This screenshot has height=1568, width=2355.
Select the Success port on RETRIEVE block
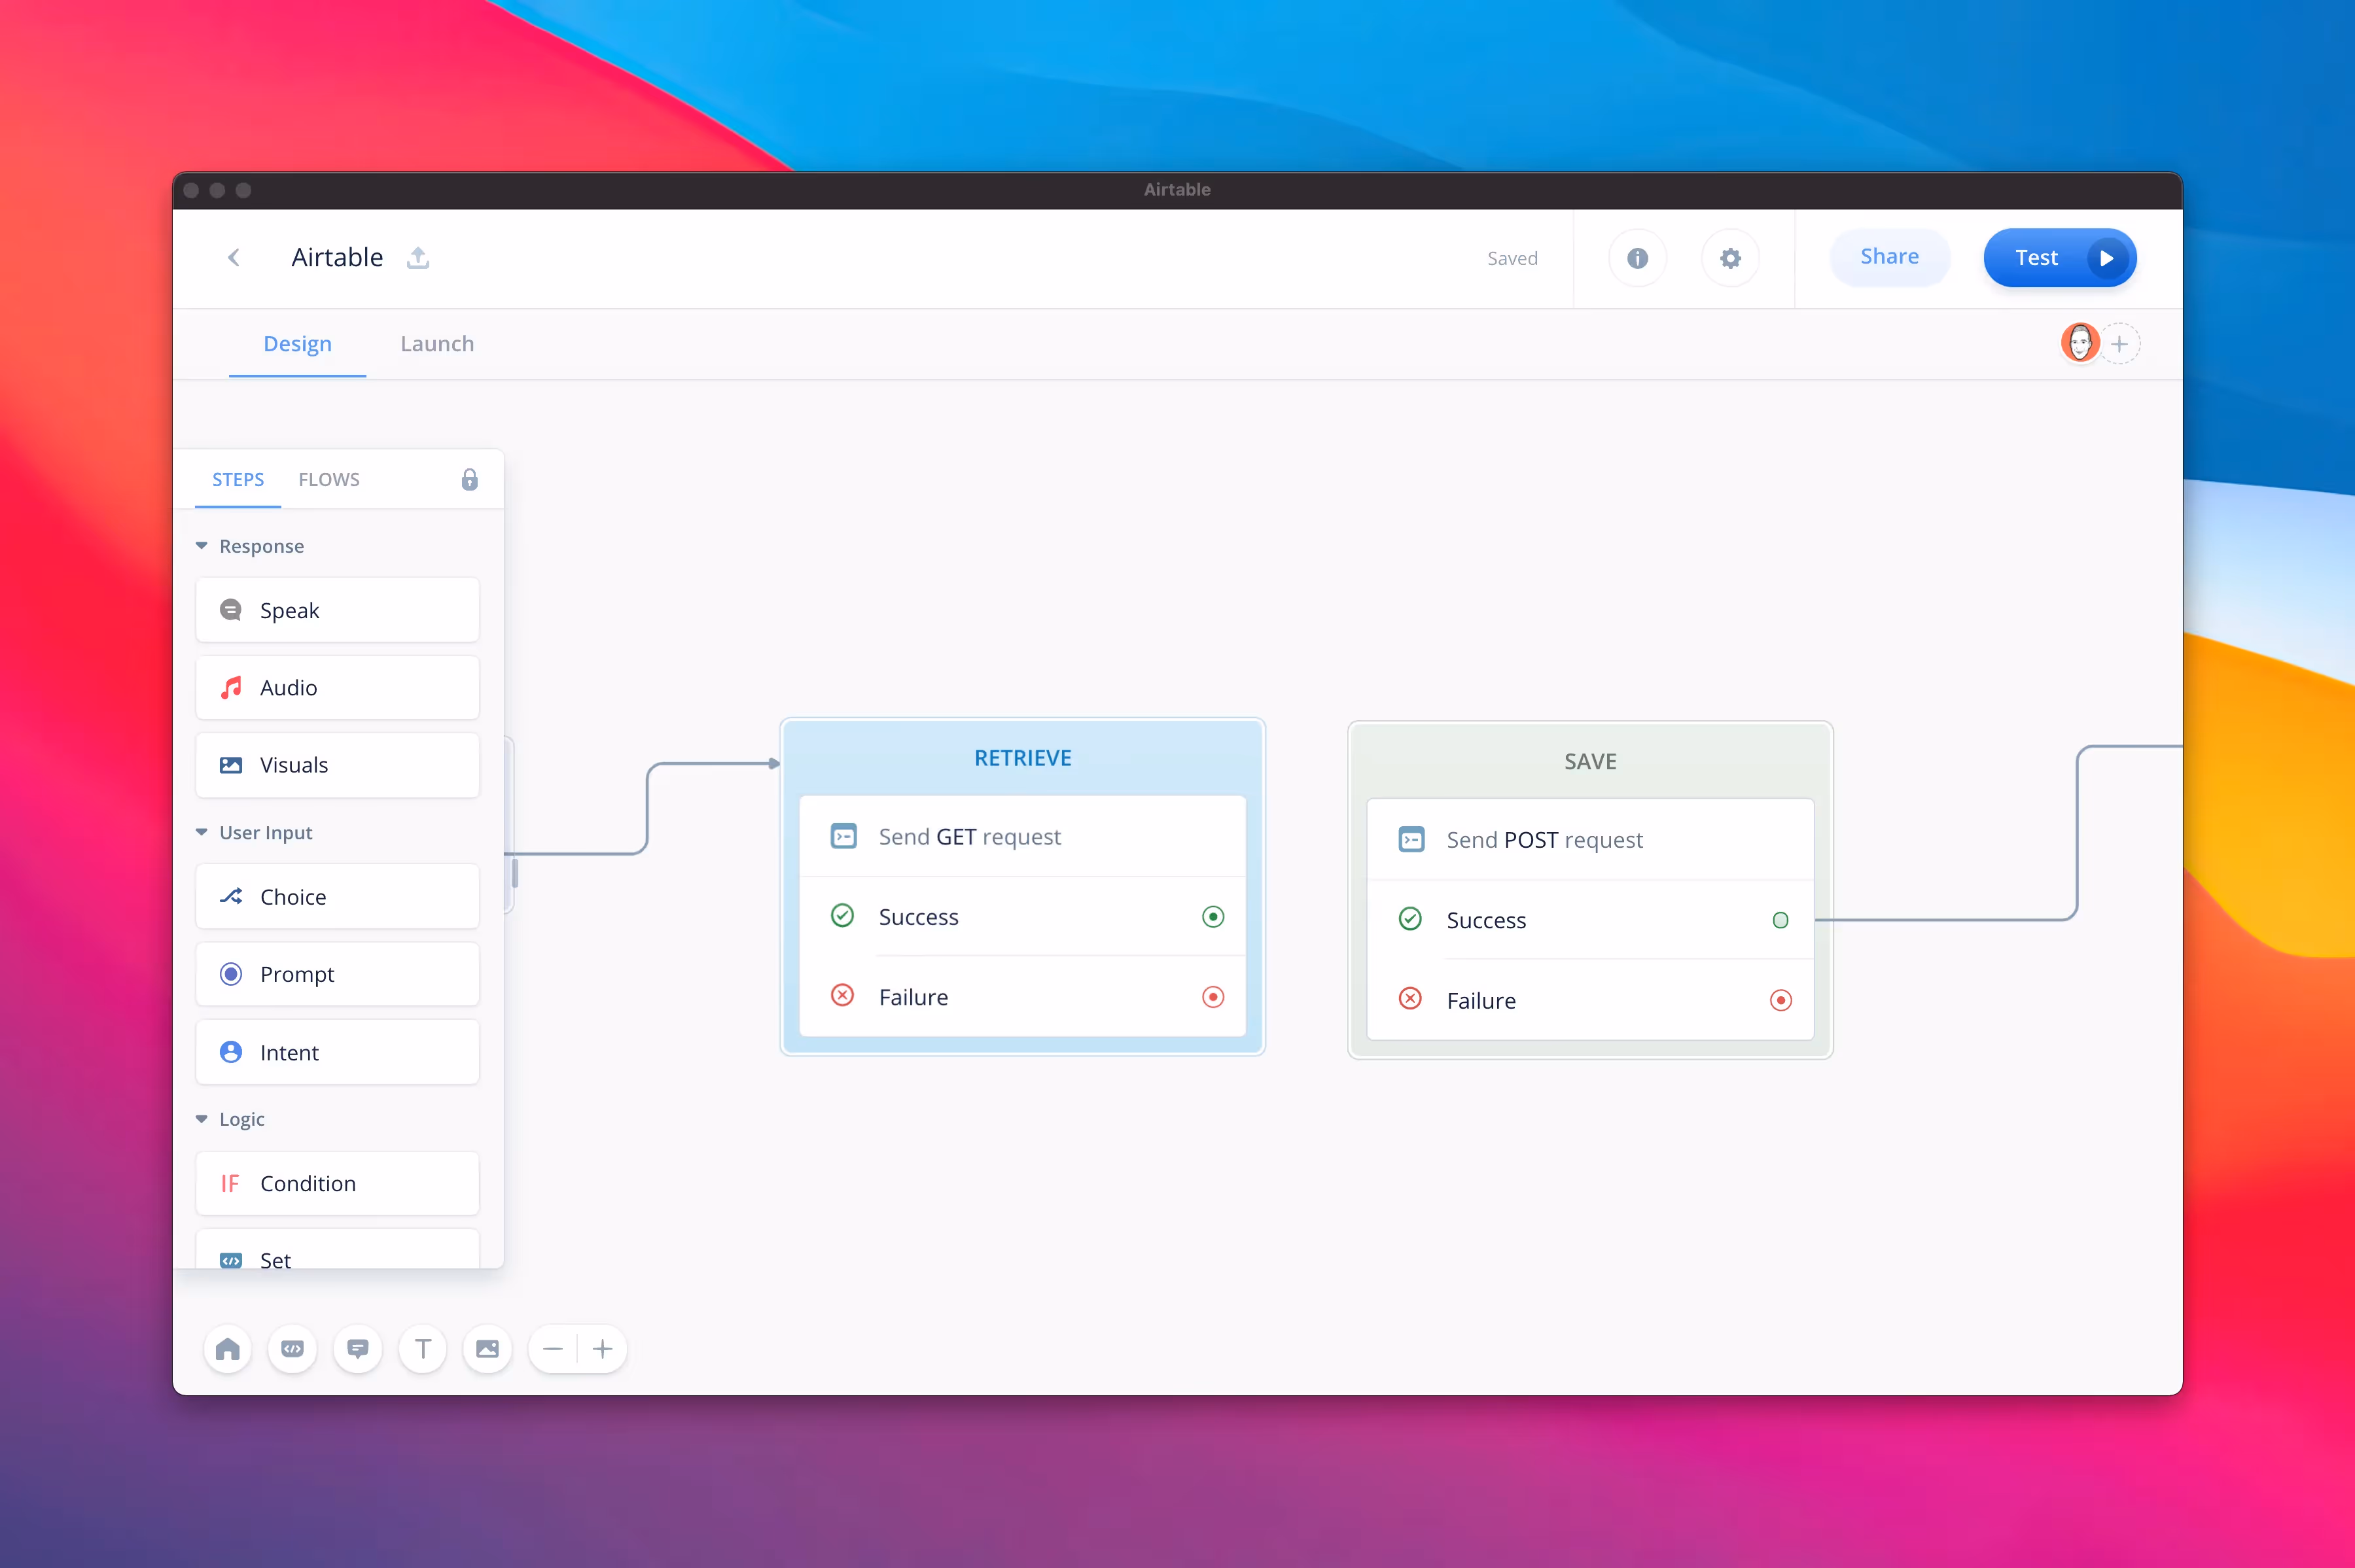click(1212, 916)
